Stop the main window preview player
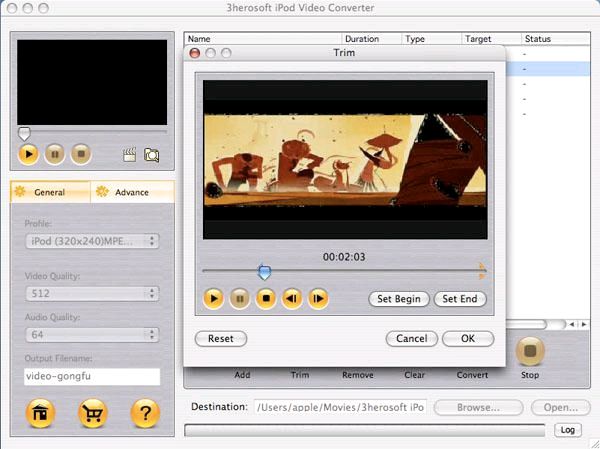 point(81,155)
